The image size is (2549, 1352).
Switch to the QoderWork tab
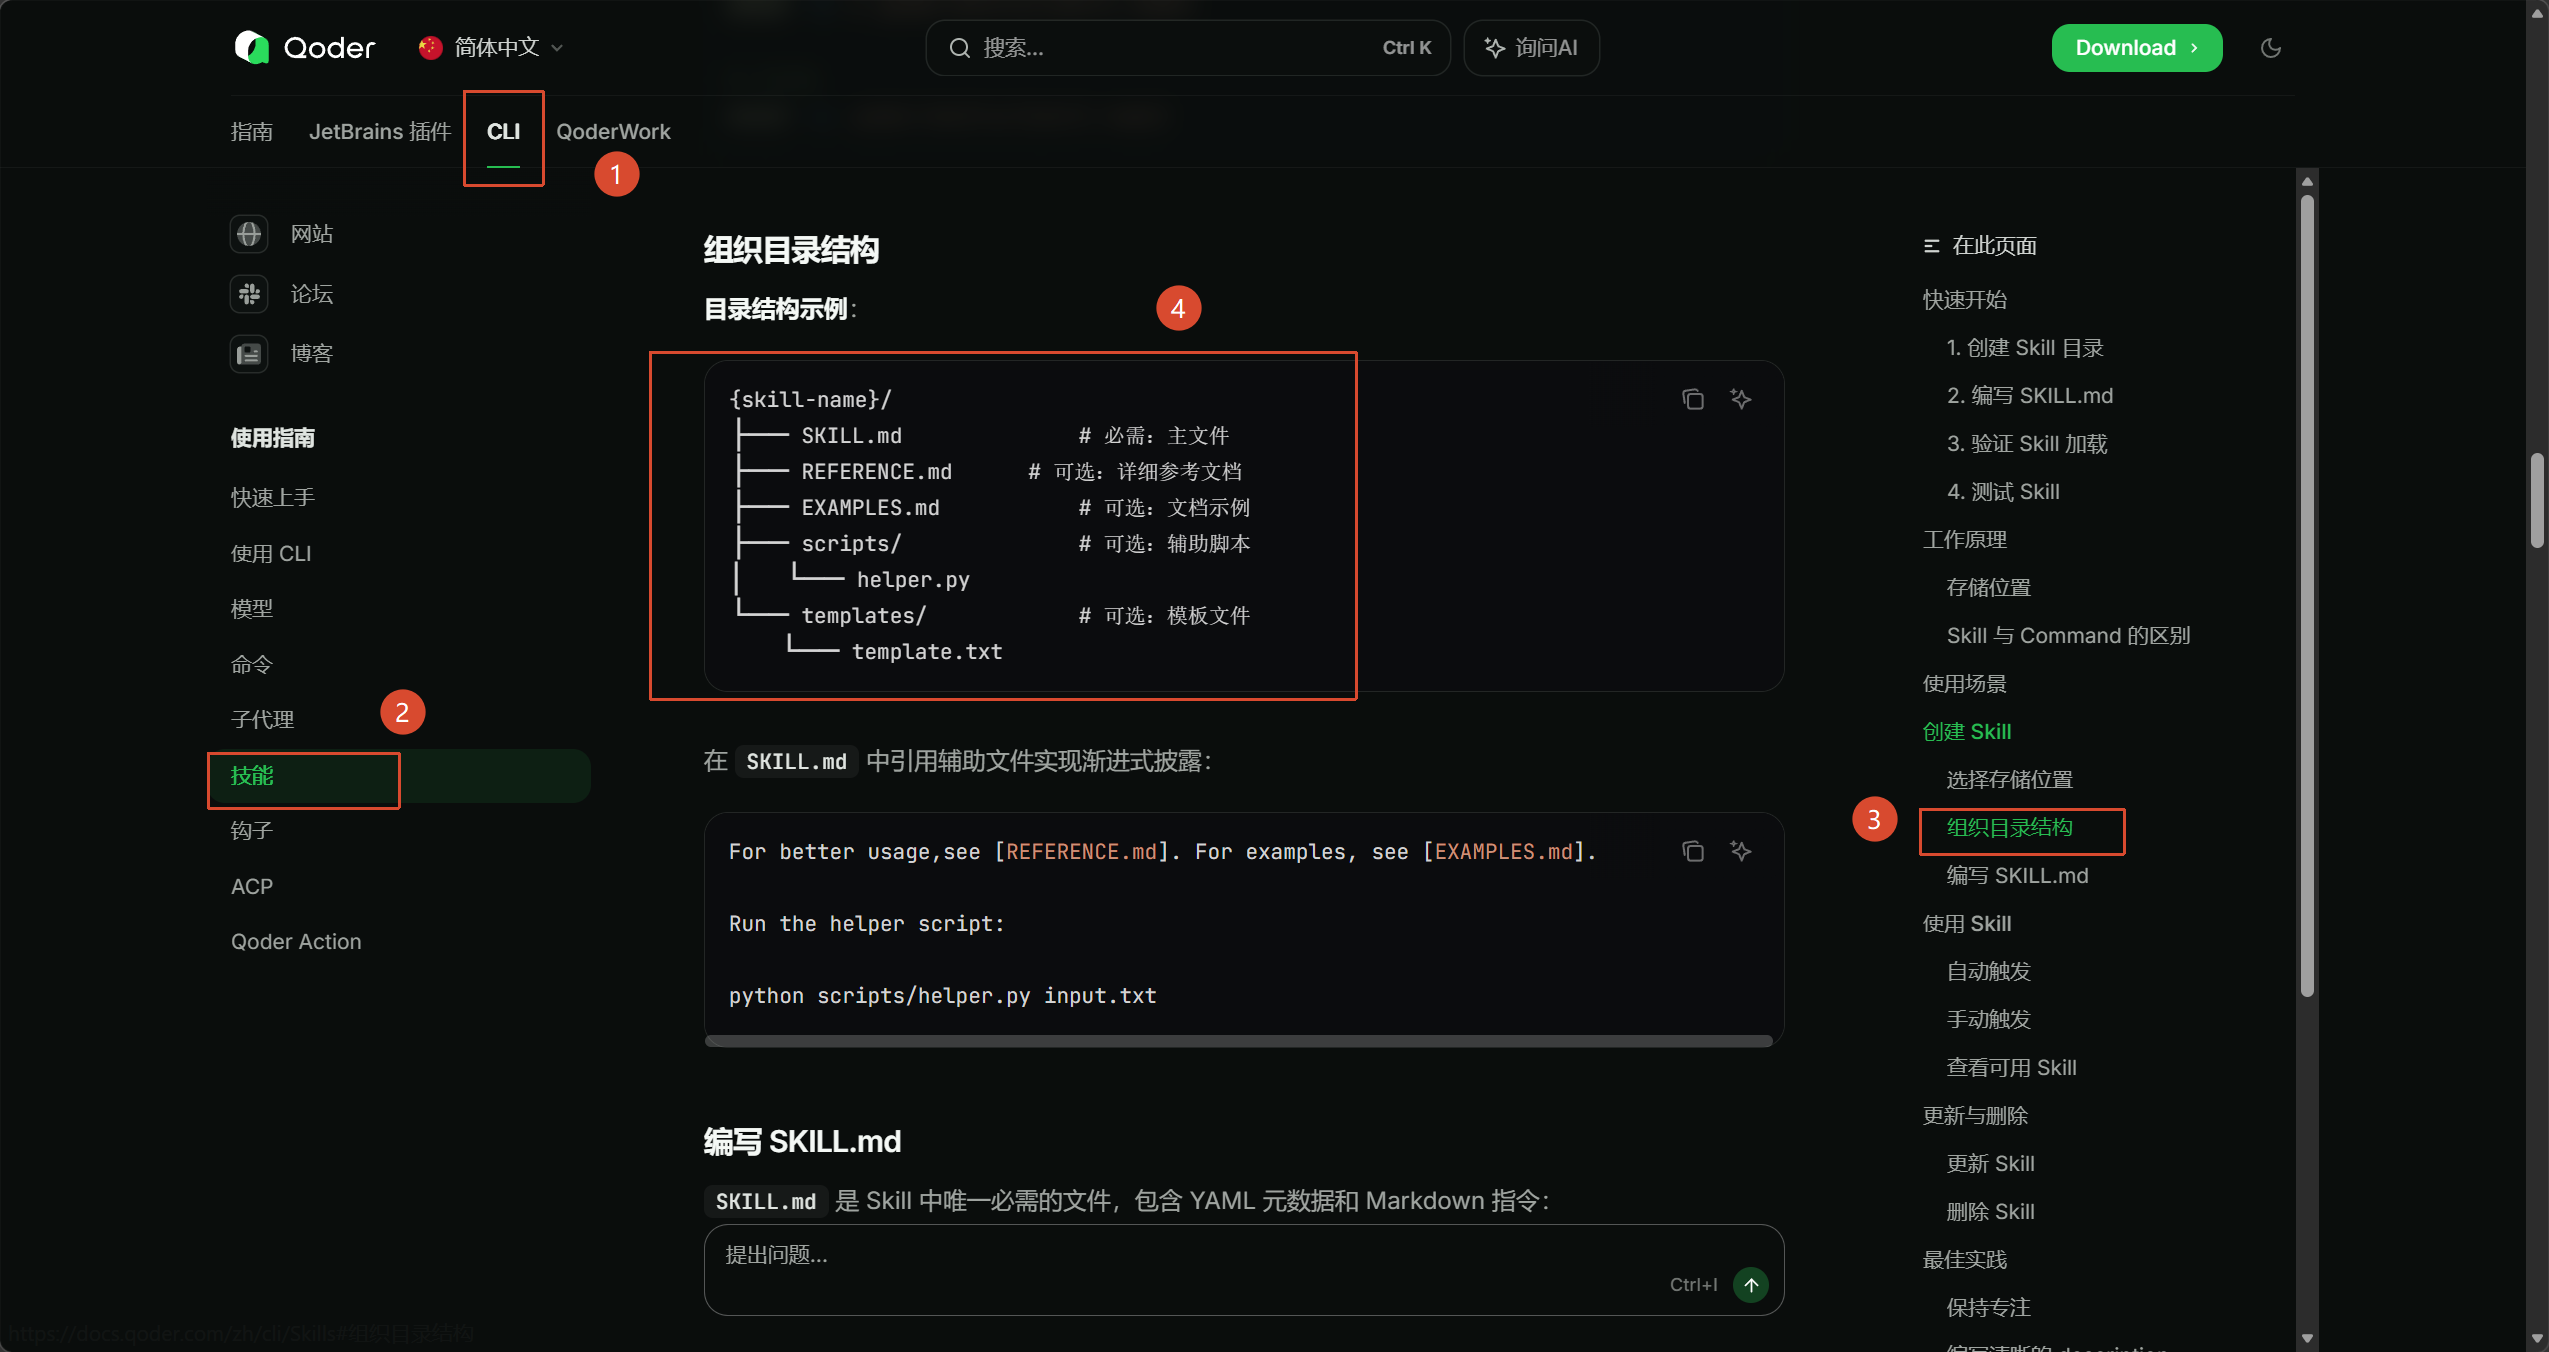(x=613, y=132)
